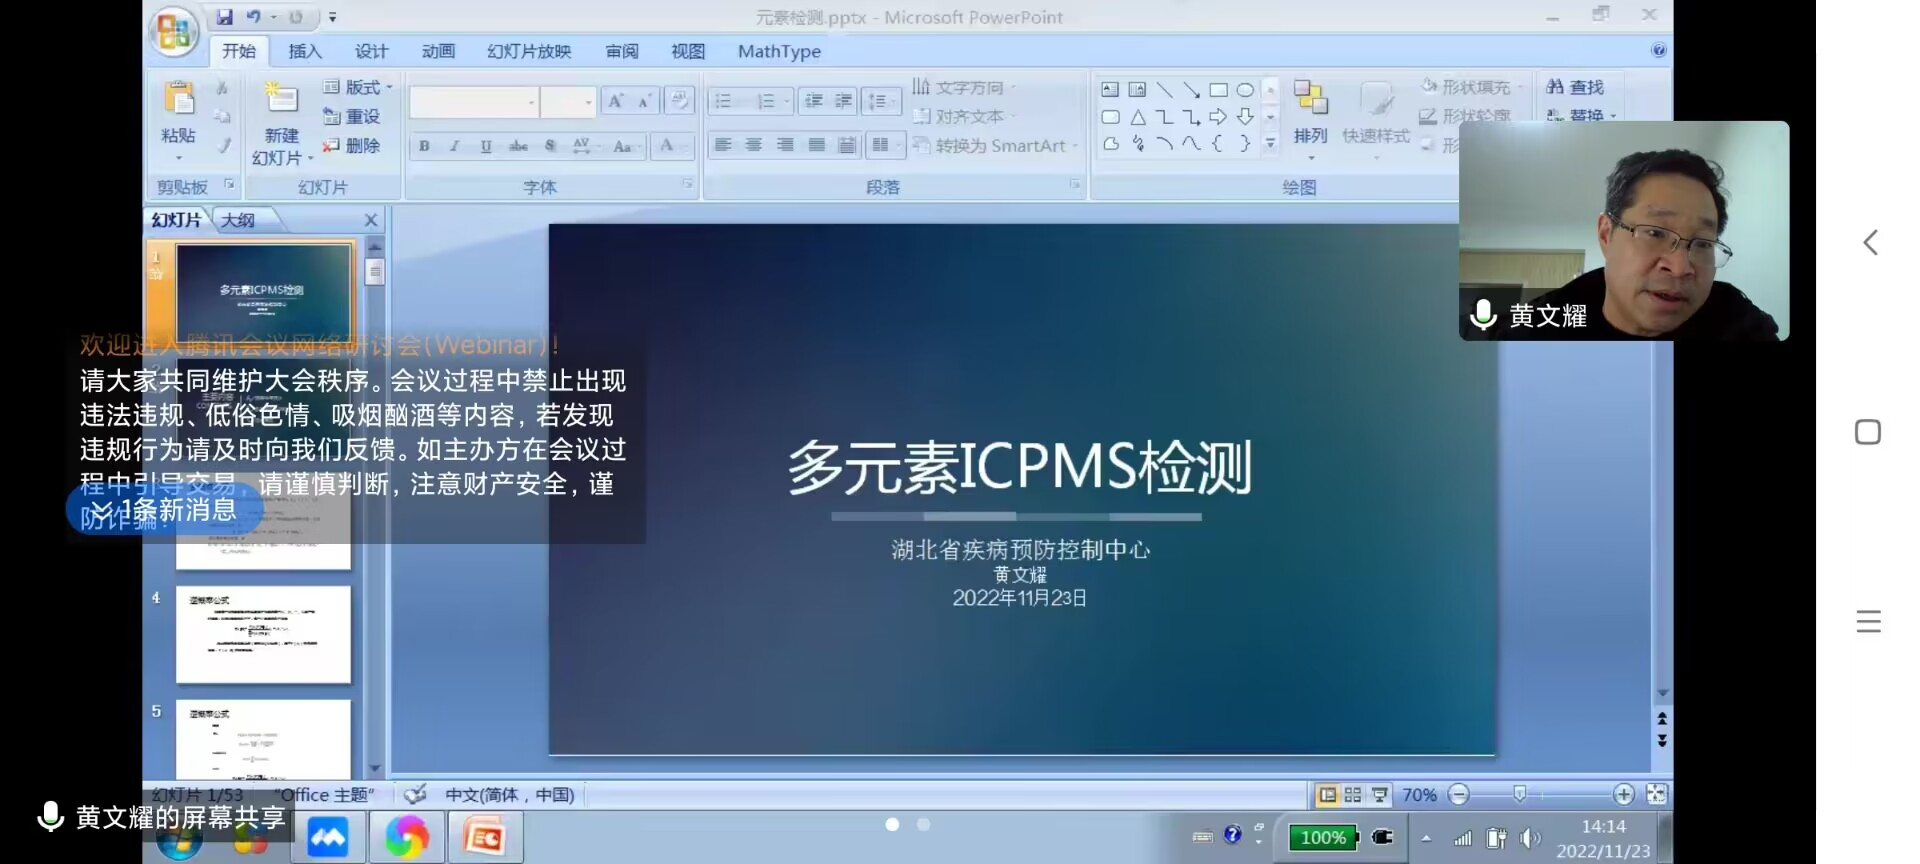The height and width of the screenshot is (864, 1920).
Task: Select slide 4 thumbnail in slide pane
Action: coord(263,635)
